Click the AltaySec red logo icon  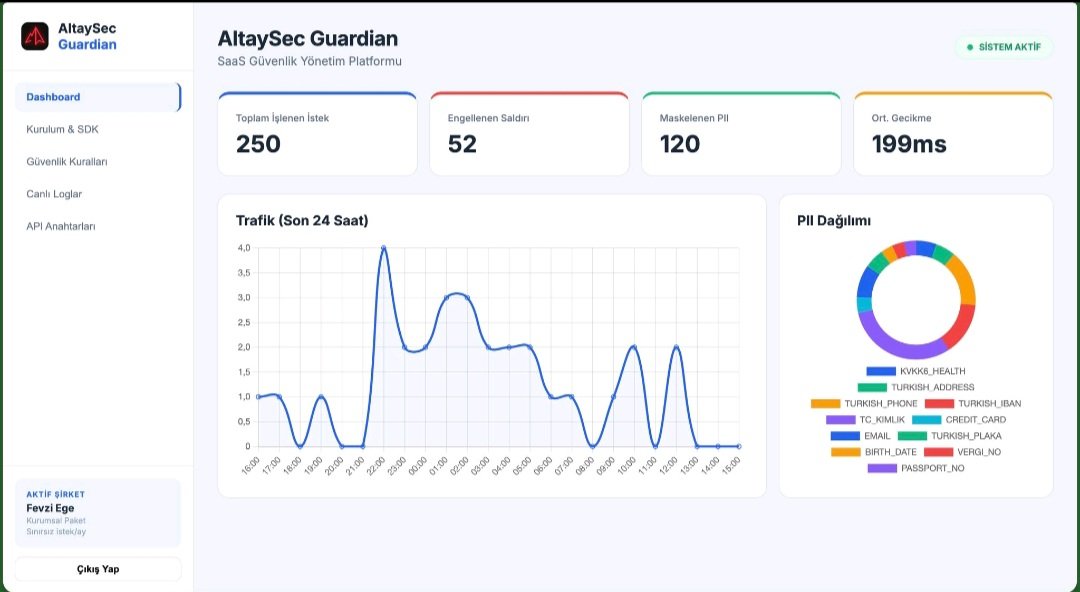[35, 37]
